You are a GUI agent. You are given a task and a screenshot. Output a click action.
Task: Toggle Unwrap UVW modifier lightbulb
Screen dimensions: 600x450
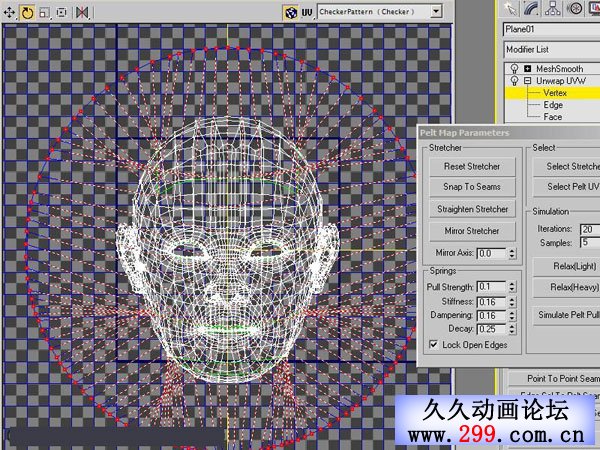click(x=514, y=81)
